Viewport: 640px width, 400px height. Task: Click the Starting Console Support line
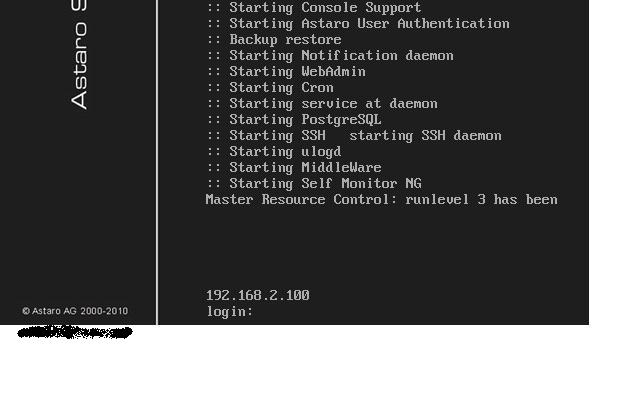click(x=314, y=7)
